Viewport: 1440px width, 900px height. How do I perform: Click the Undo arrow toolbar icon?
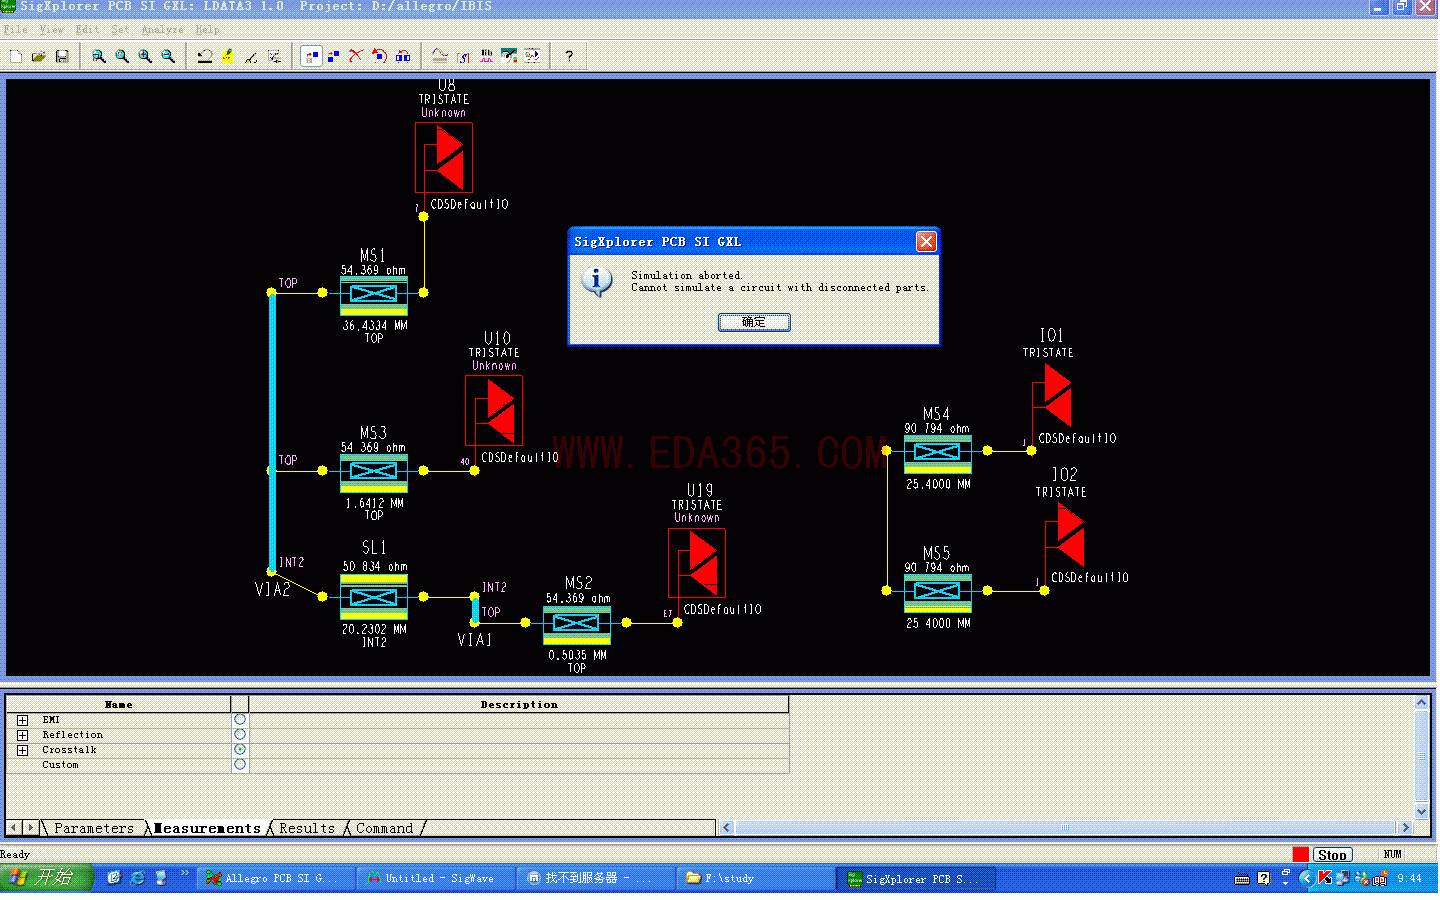[205, 56]
